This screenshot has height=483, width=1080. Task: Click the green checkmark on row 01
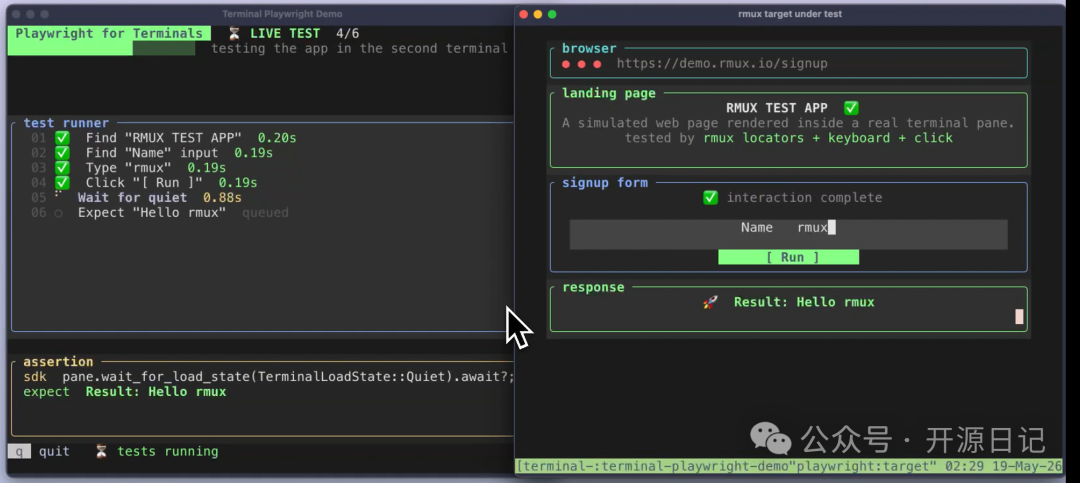tap(62, 138)
